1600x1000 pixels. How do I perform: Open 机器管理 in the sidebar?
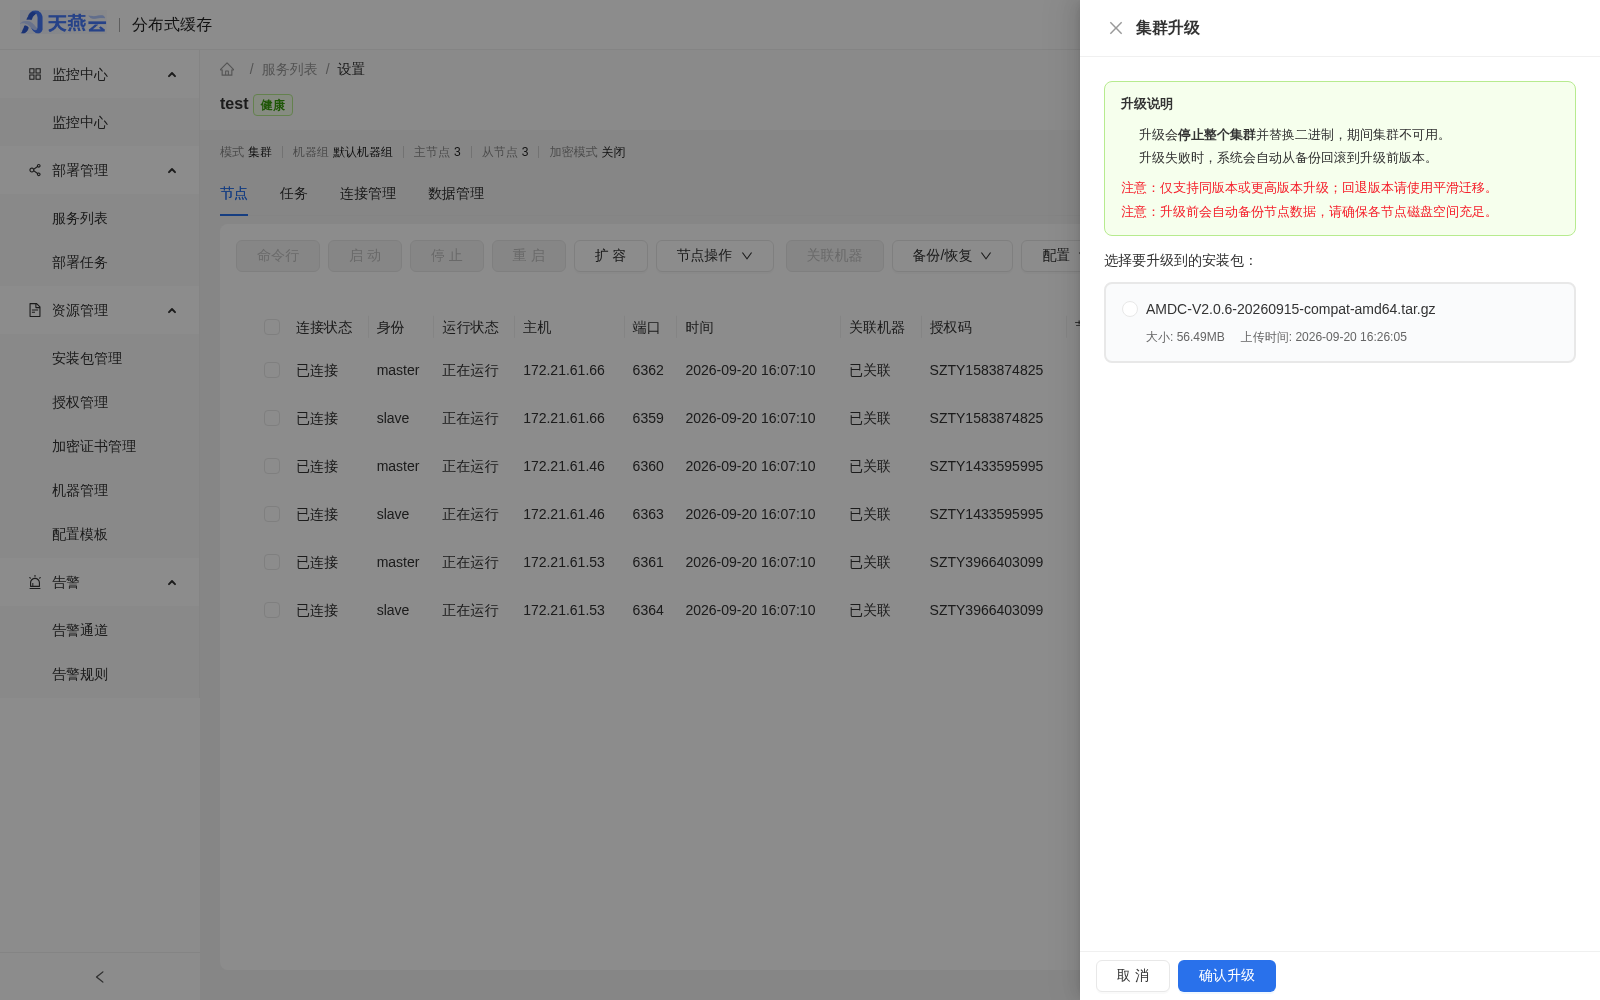(x=100, y=490)
